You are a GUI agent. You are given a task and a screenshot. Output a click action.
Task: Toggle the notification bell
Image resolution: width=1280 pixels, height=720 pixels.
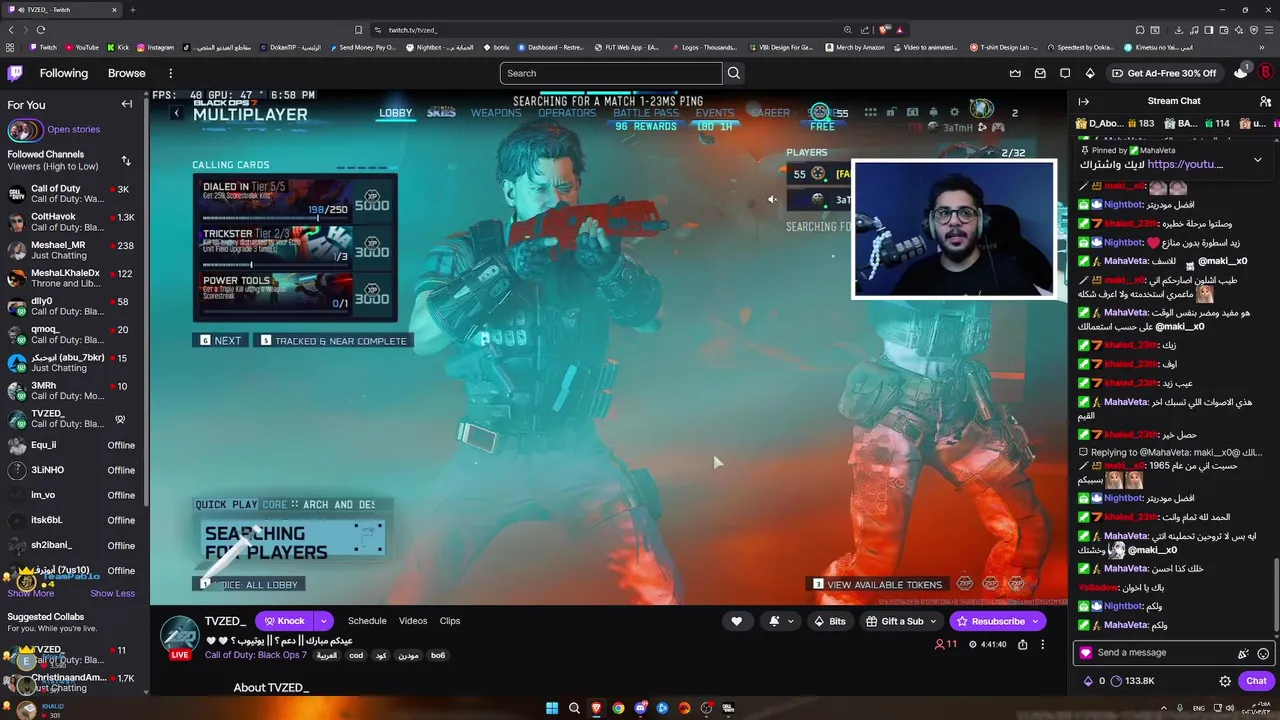coord(774,621)
